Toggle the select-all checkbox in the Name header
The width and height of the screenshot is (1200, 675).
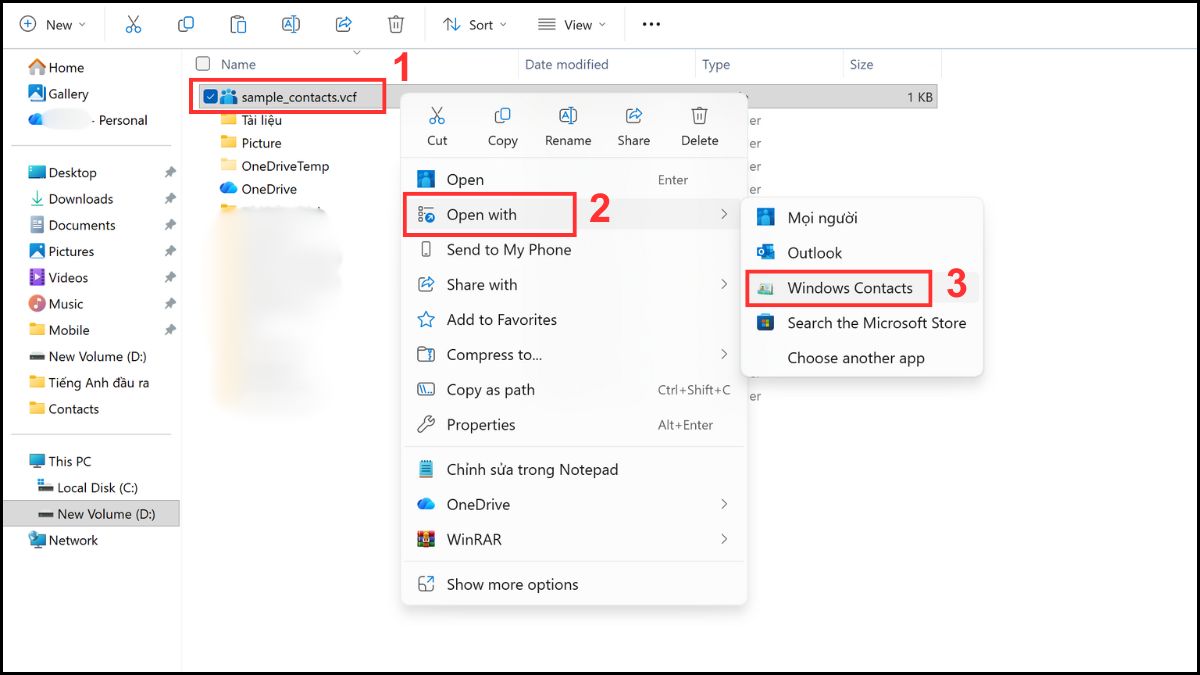202,63
